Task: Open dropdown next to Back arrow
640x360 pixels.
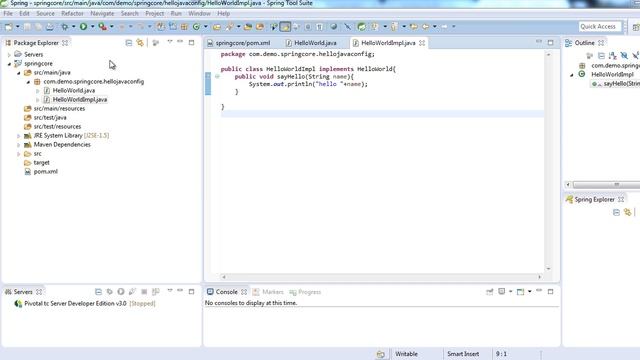Action: point(435,27)
